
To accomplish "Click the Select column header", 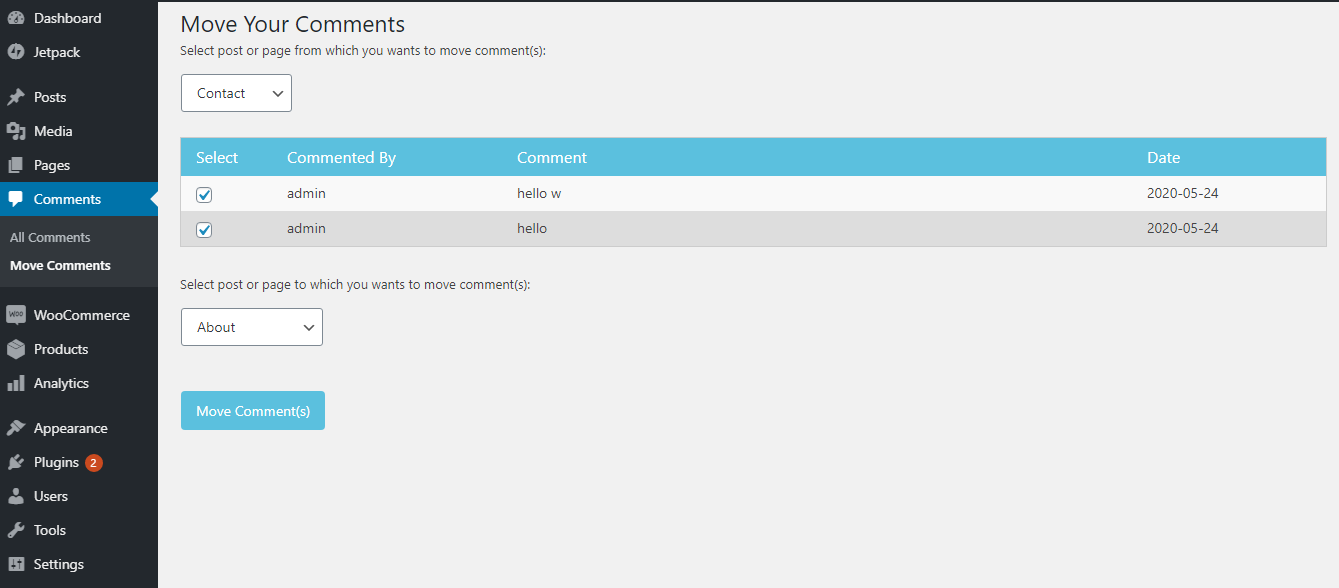I will point(217,158).
